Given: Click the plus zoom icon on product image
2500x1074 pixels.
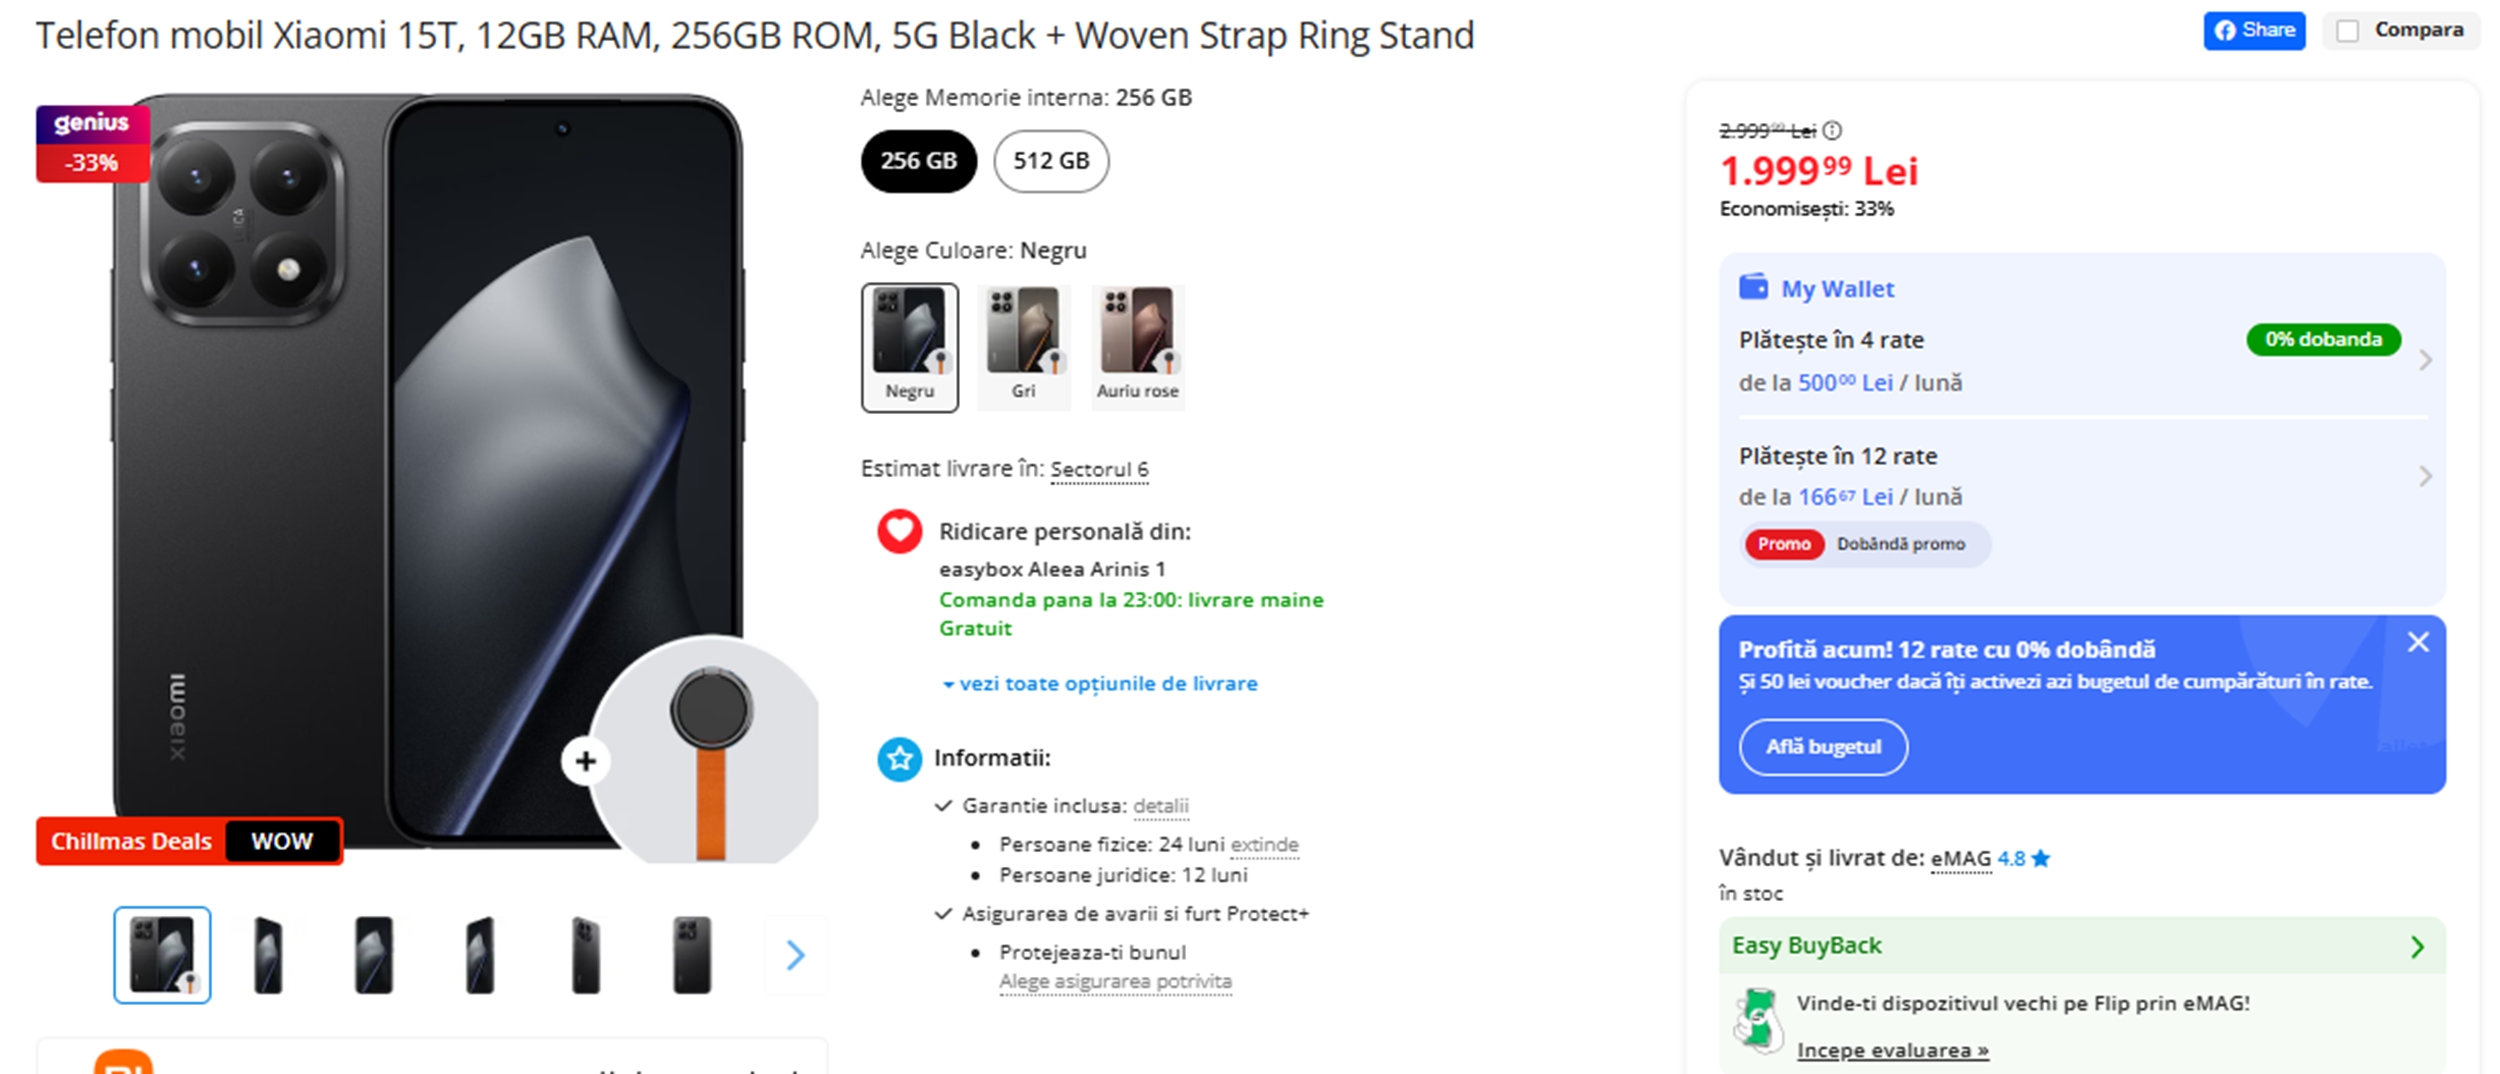Looking at the screenshot, I should [x=584, y=761].
